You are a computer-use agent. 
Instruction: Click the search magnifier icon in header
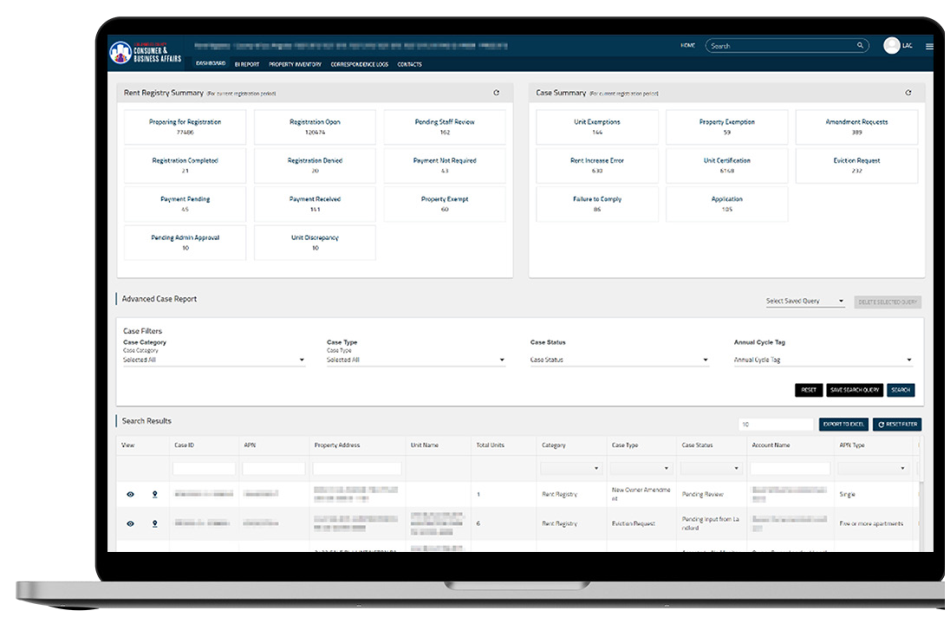[x=860, y=46]
